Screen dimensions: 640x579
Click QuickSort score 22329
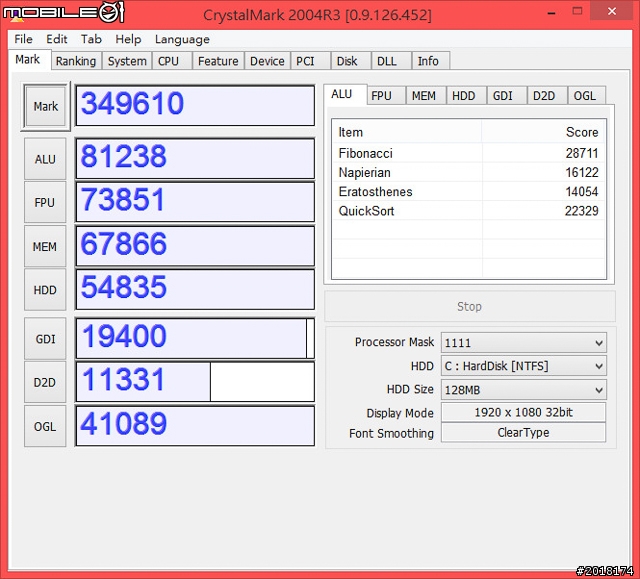pos(581,211)
